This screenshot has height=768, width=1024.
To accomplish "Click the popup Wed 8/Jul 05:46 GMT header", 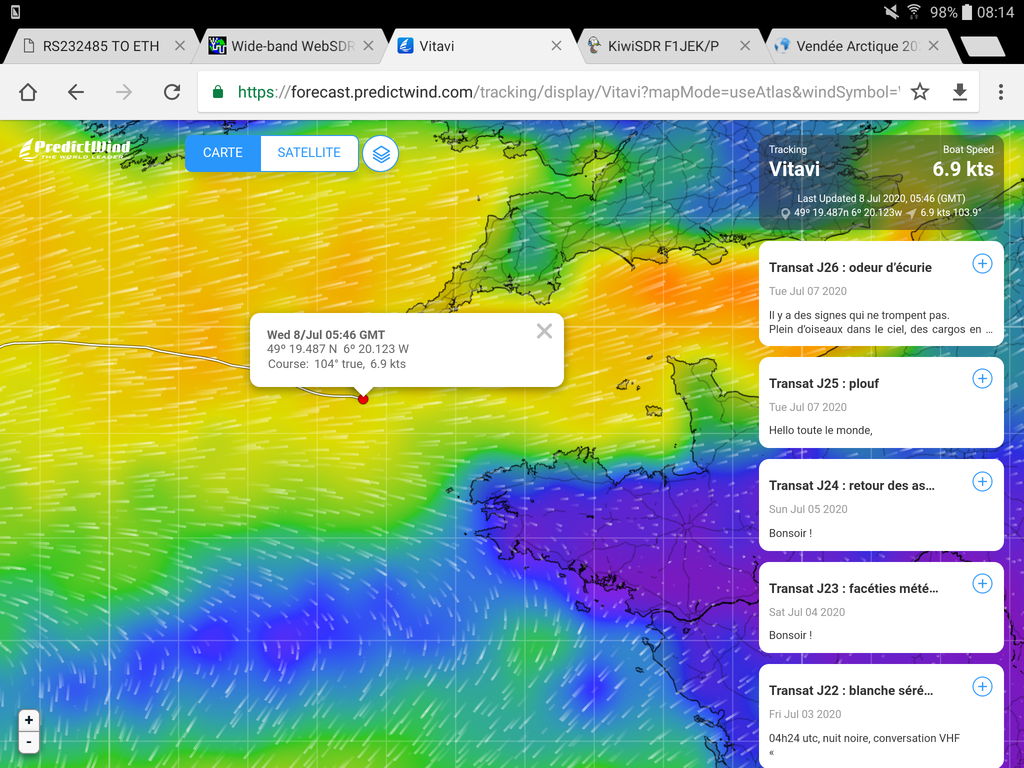I will pos(326,335).
